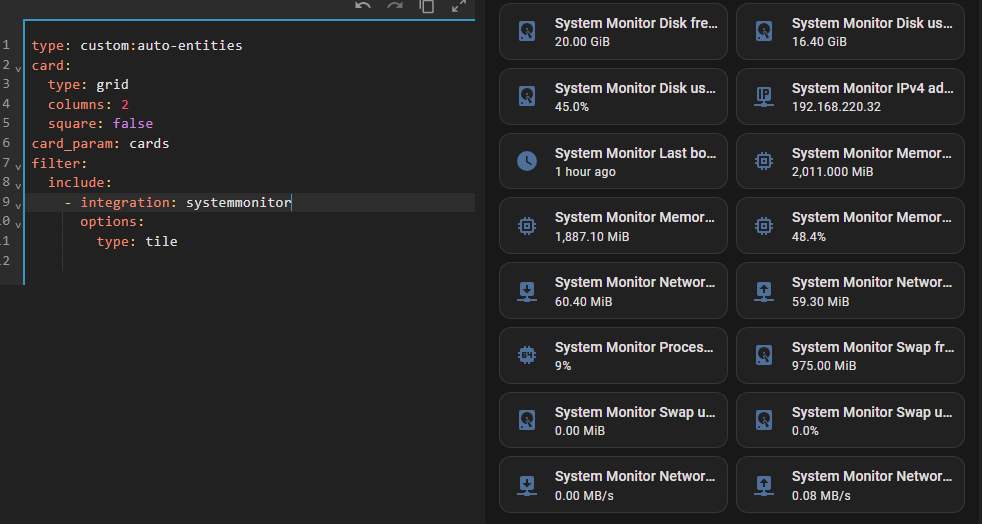Collapse the card: block fold arrow
Viewport: 982px width, 524px height.
18,66
